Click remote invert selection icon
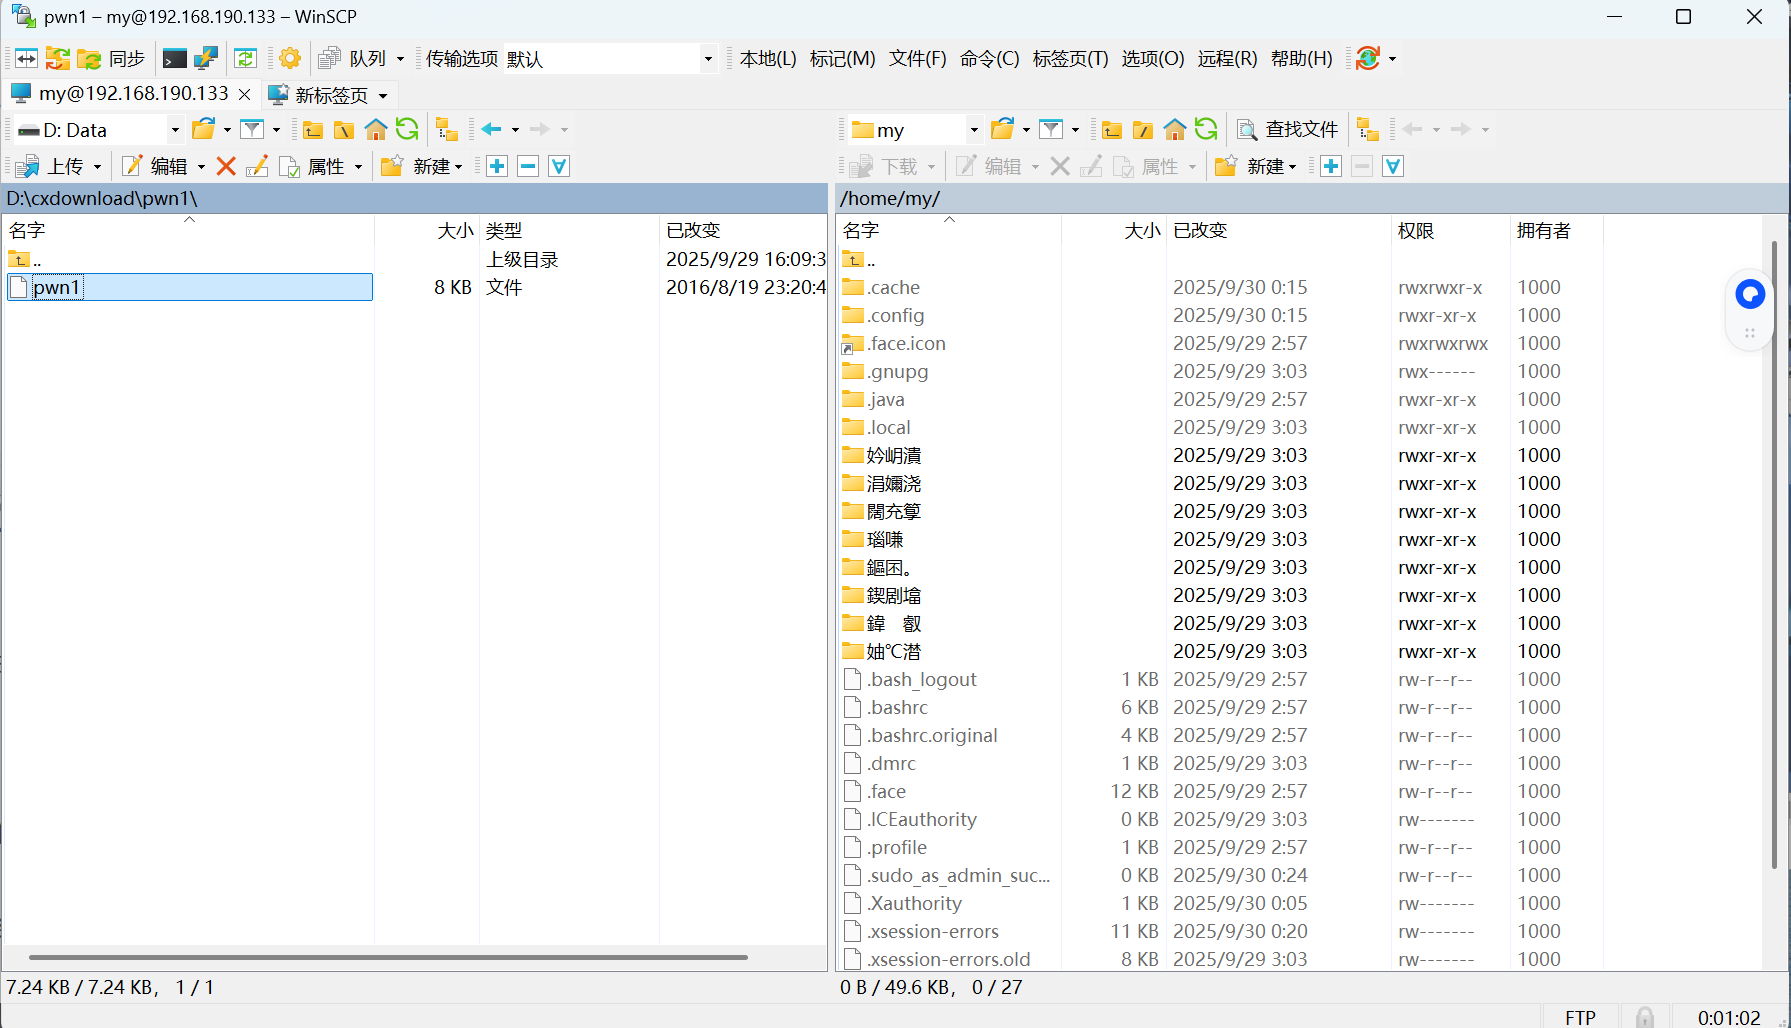 1393,166
